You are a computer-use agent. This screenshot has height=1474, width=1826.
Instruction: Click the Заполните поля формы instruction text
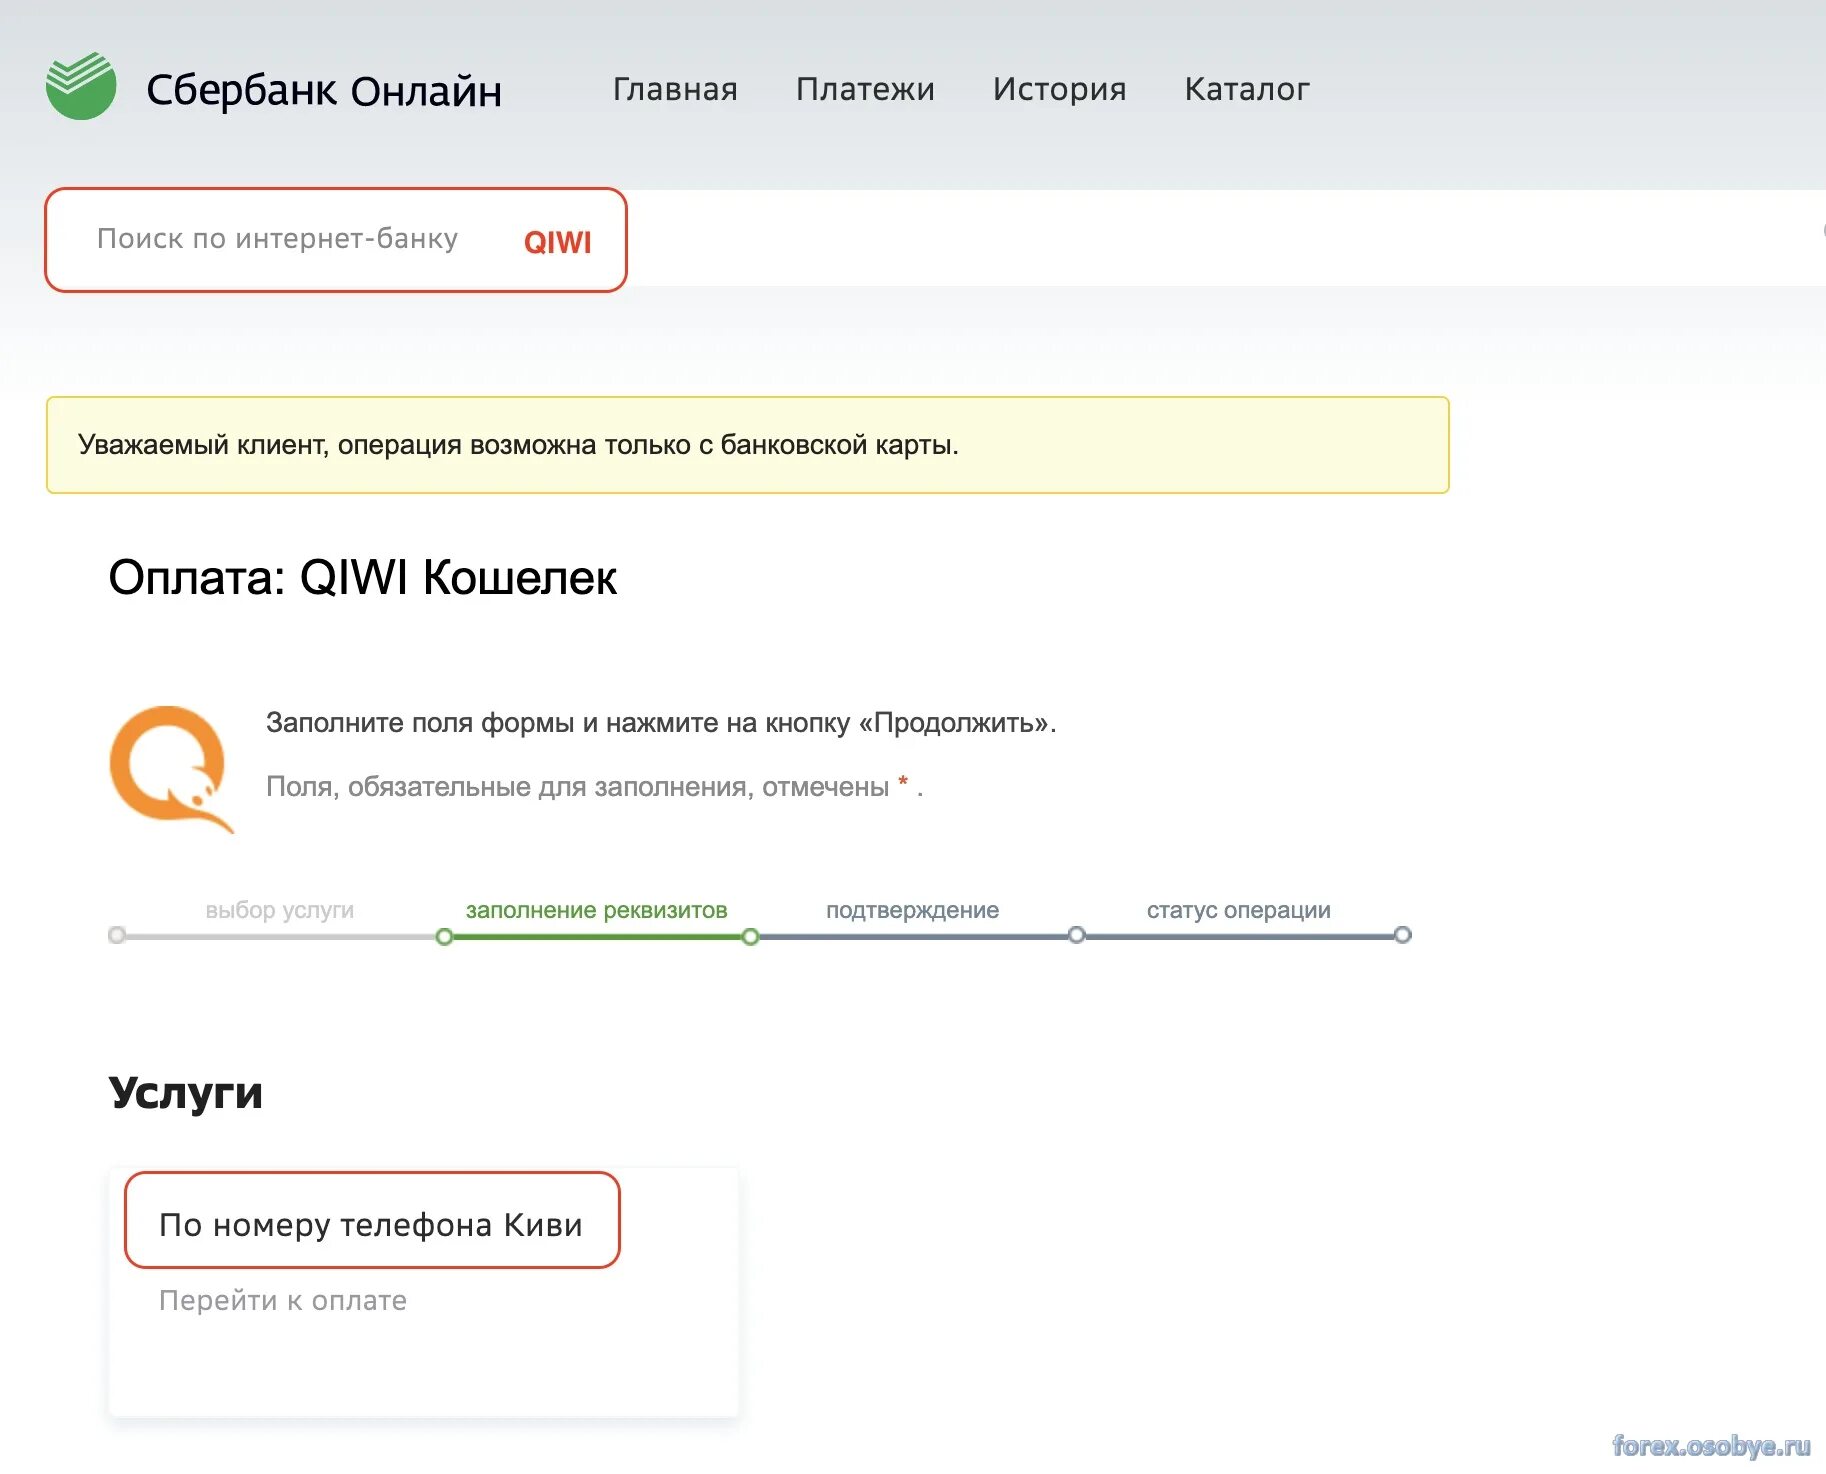[x=661, y=723]
